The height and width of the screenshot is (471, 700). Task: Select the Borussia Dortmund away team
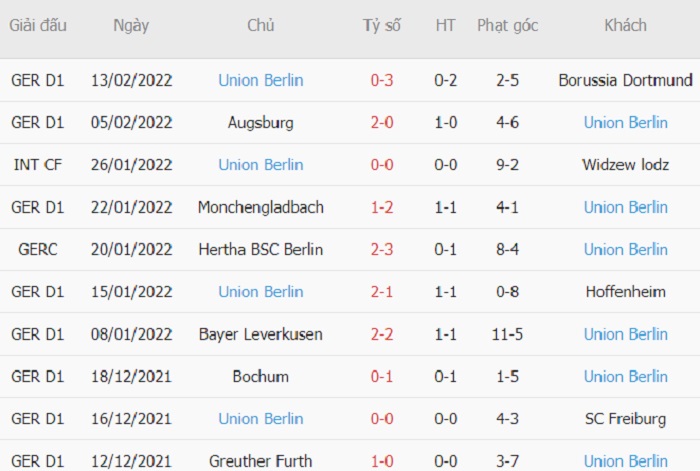coord(625,80)
